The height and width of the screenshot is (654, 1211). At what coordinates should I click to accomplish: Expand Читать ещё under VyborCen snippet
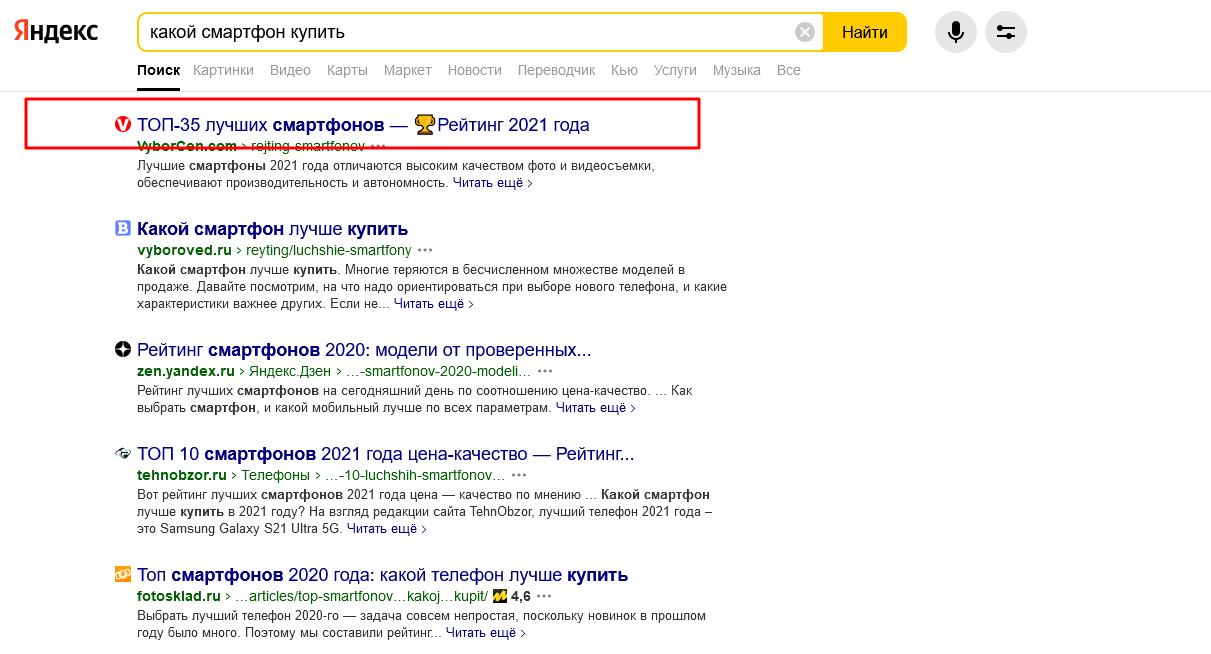point(492,183)
